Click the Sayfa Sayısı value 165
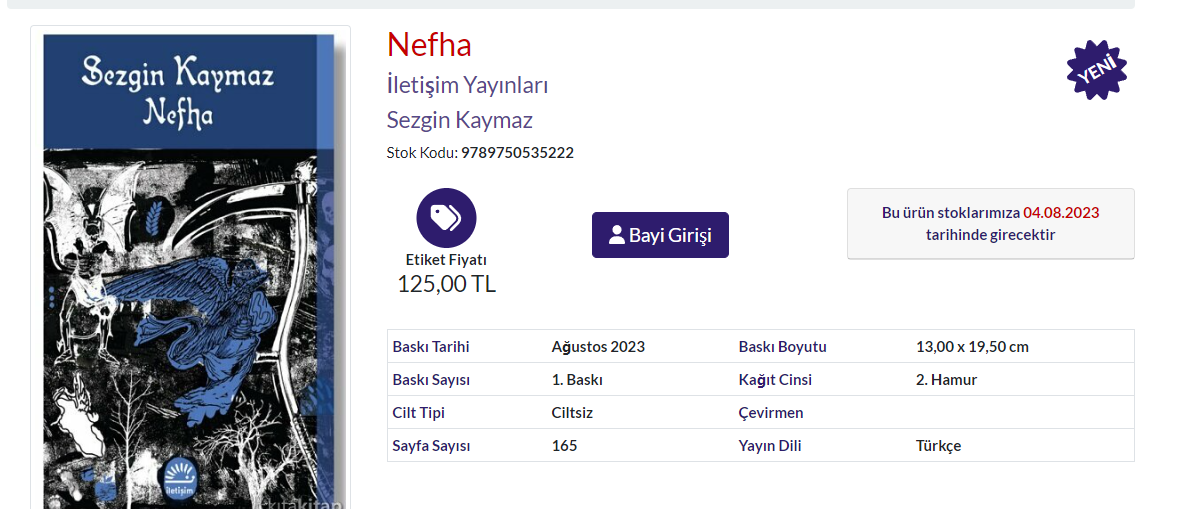The width and height of the screenshot is (1202, 509). pos(564,446)
